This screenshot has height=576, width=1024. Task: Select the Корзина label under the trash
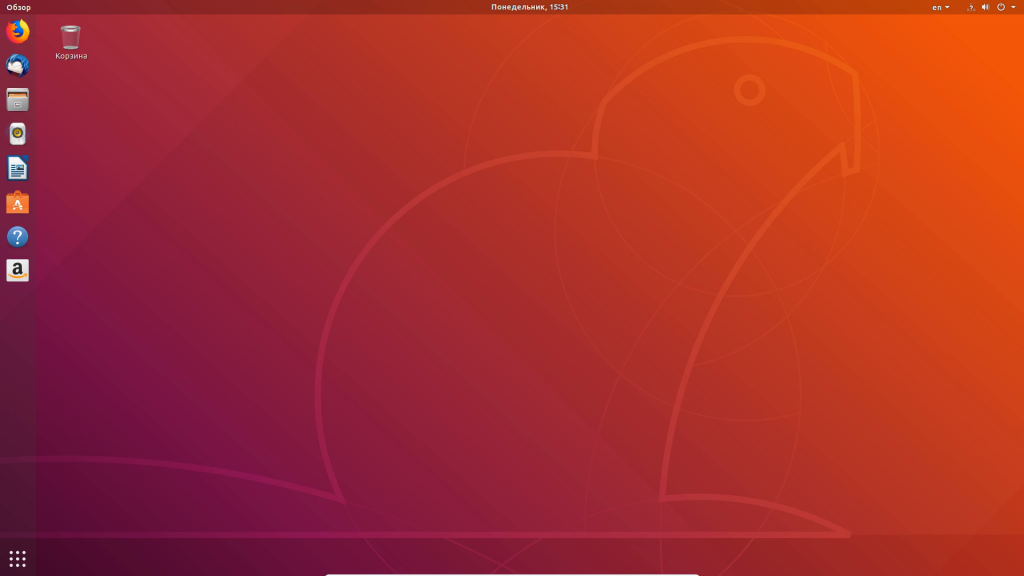70,55
